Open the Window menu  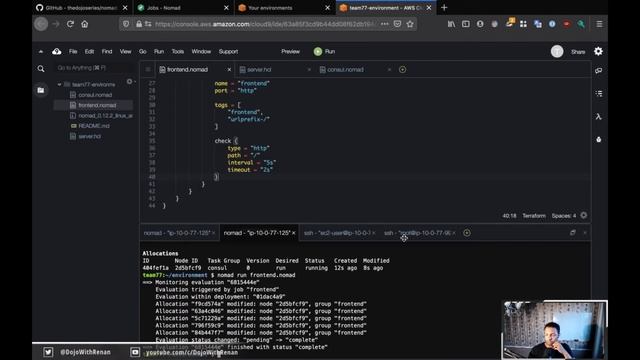tap(201, 51)
